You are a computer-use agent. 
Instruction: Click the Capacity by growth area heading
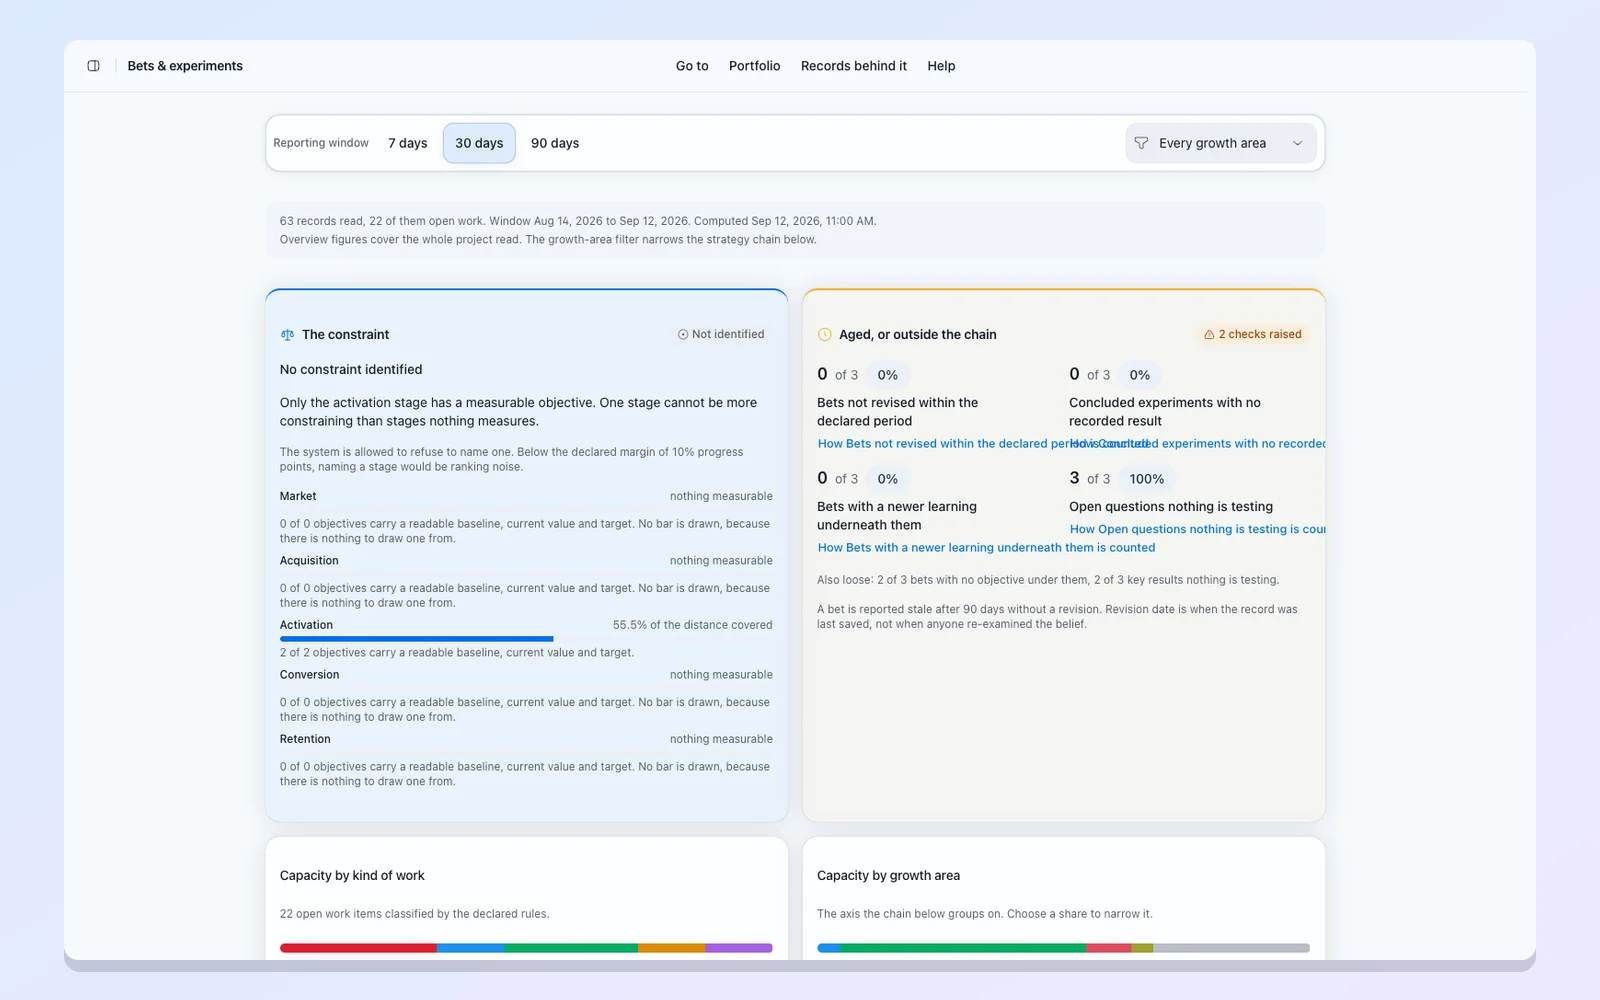(x=888, y=876)
